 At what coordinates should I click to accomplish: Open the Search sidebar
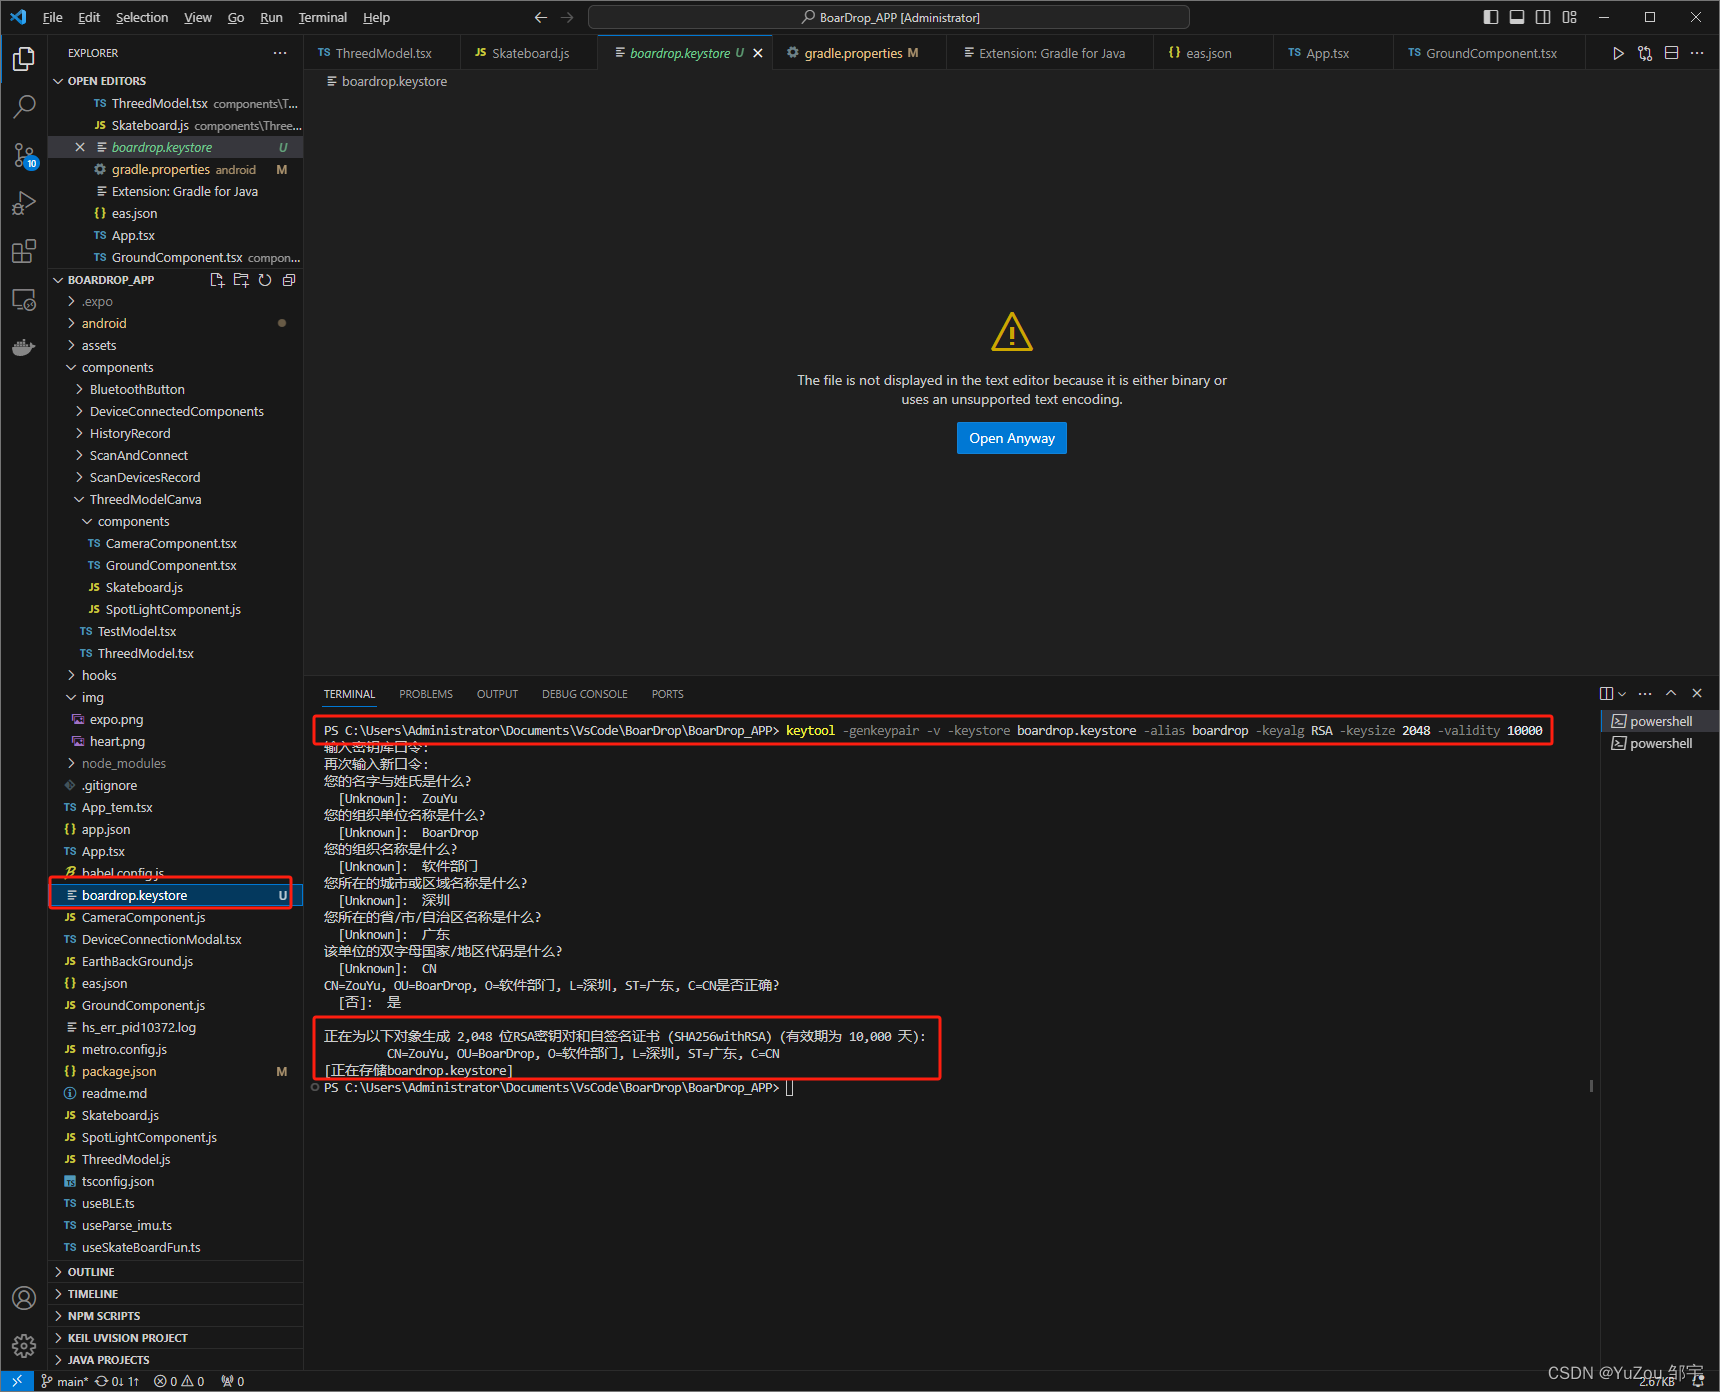tap(23, 106)
